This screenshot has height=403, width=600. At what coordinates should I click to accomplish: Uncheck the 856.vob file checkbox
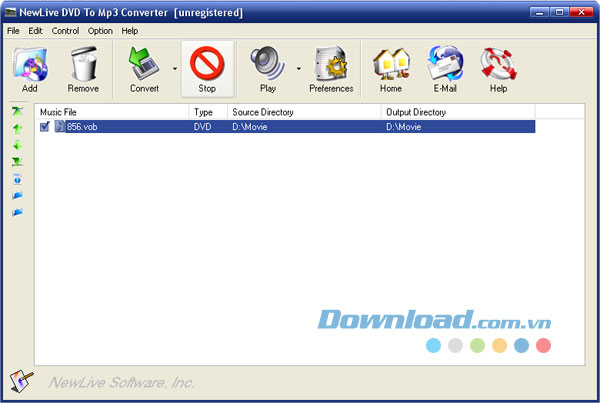click(x=45, y=126)
